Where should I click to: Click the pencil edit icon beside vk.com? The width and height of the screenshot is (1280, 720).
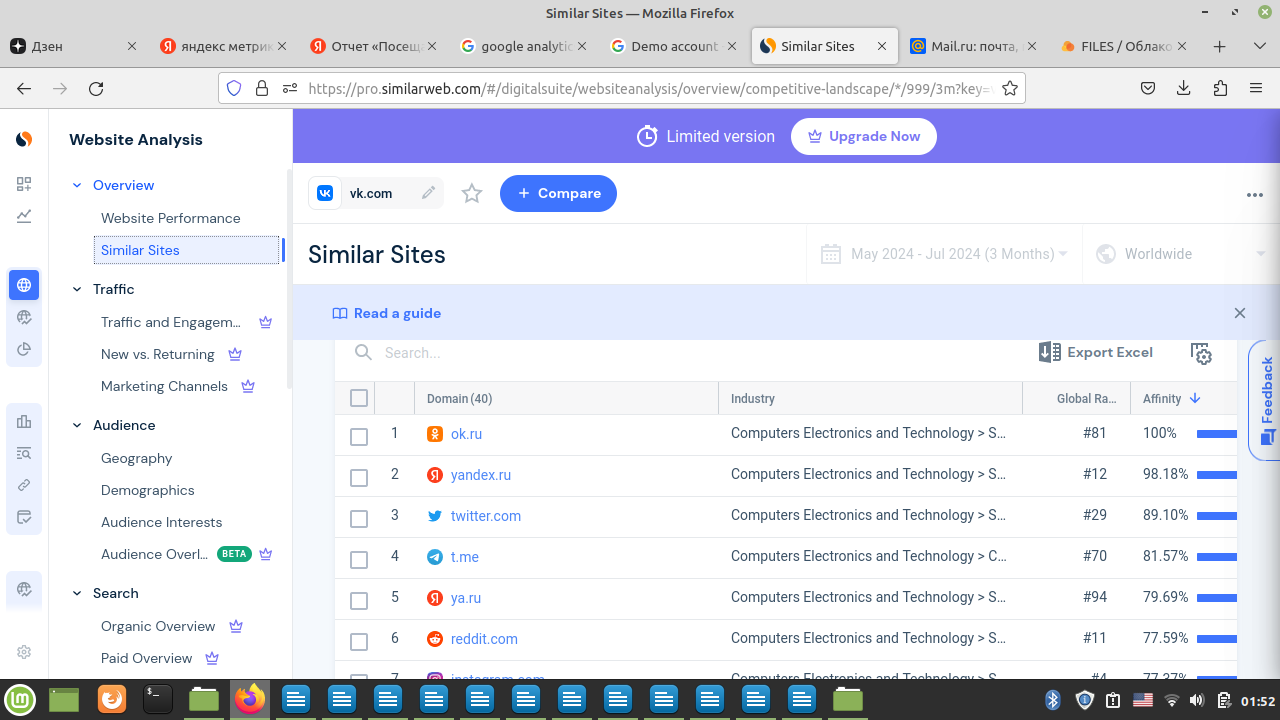coord(429,193)
